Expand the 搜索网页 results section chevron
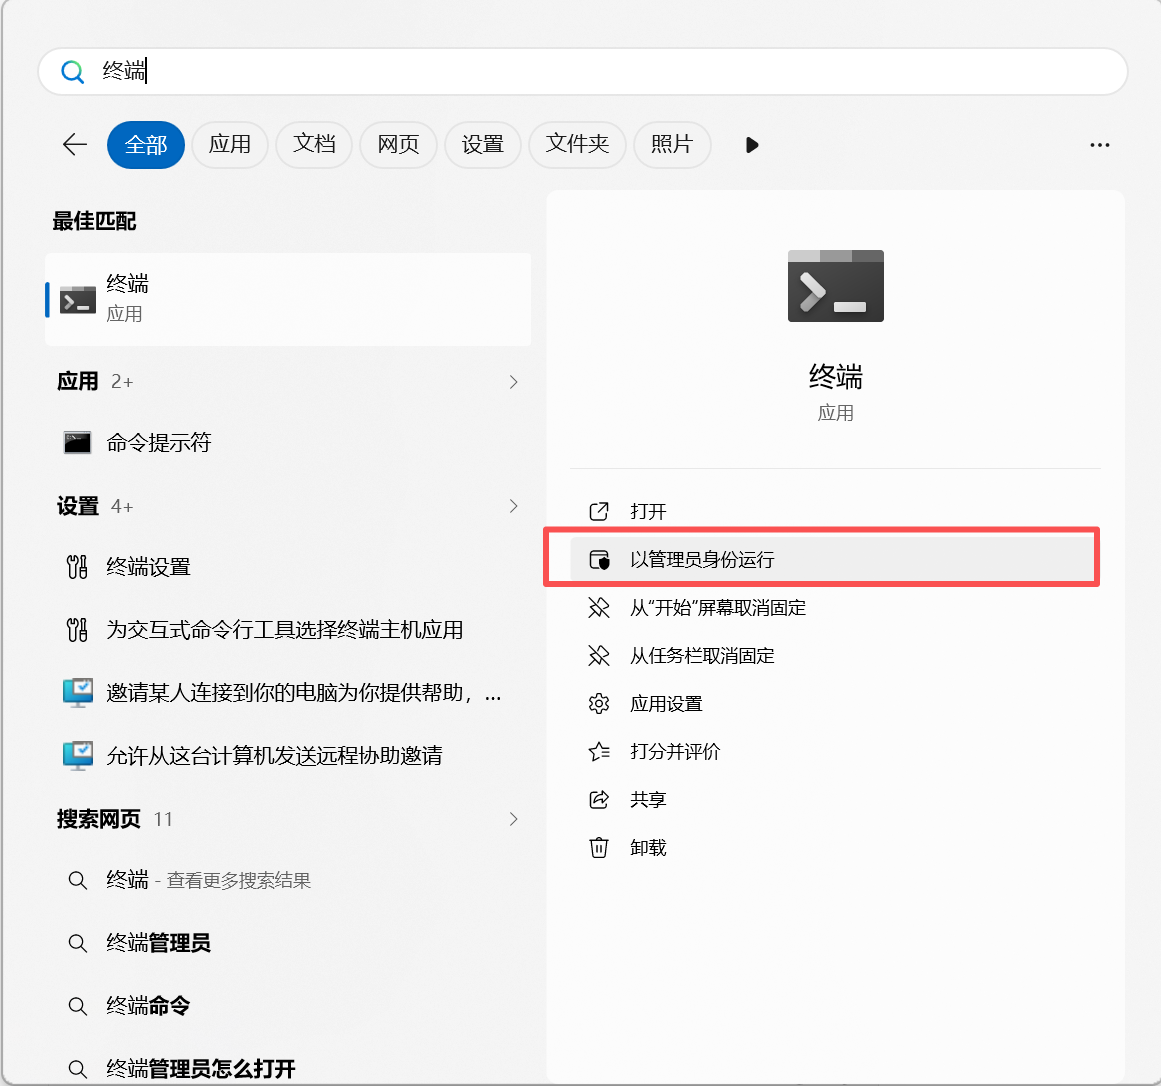Image resolution: width=1161 pixels, height=1086 pixels. 513,819
